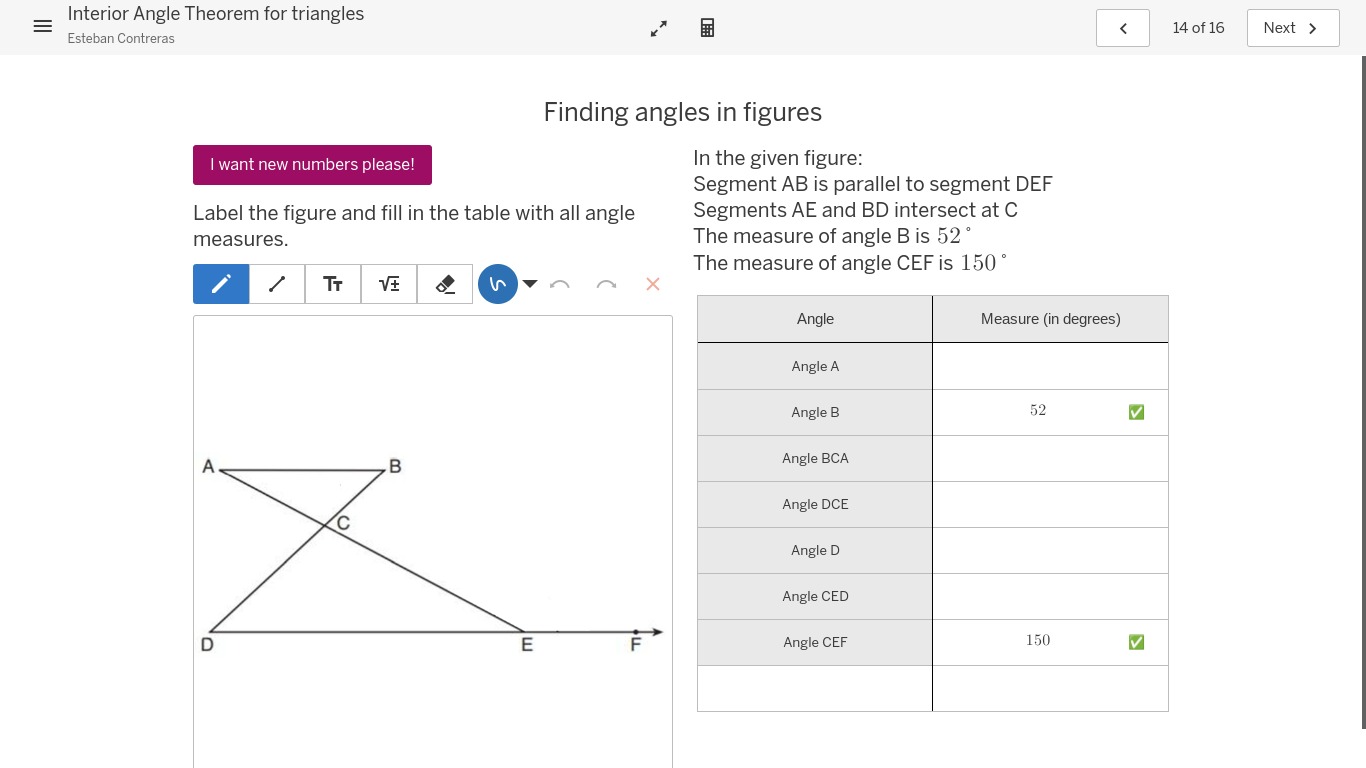Click the Next button
The width and height of the screenshot is (1366, 768).
pyautogui.click(x=1292, y=28)
